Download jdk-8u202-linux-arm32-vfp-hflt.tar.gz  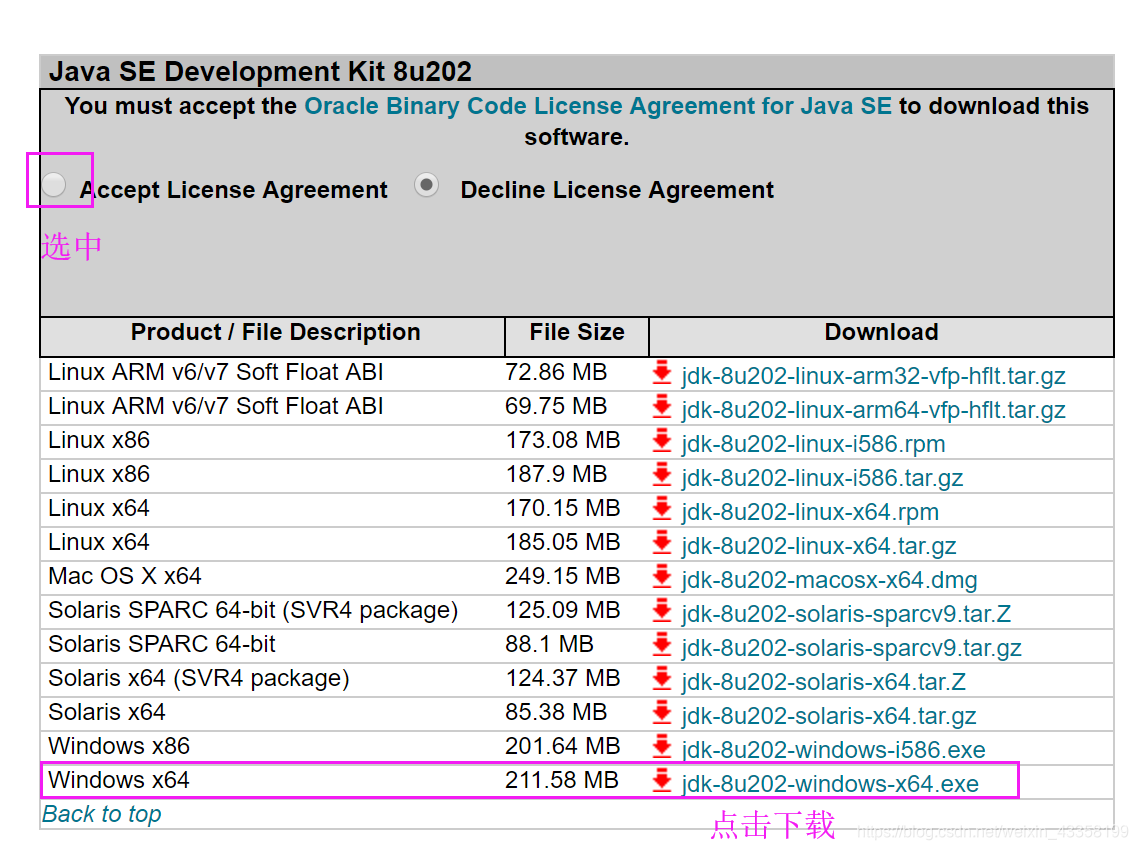point(873,376)
